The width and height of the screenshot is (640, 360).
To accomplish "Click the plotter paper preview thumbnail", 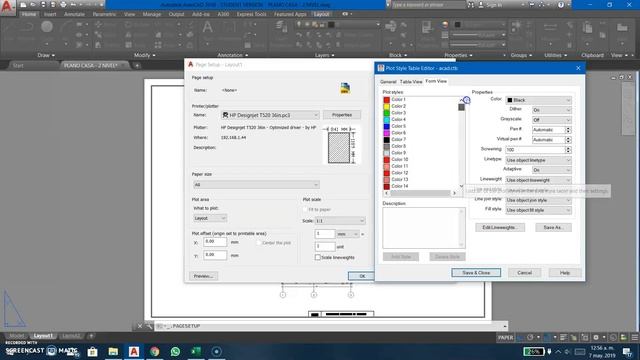I will point(339,147).
